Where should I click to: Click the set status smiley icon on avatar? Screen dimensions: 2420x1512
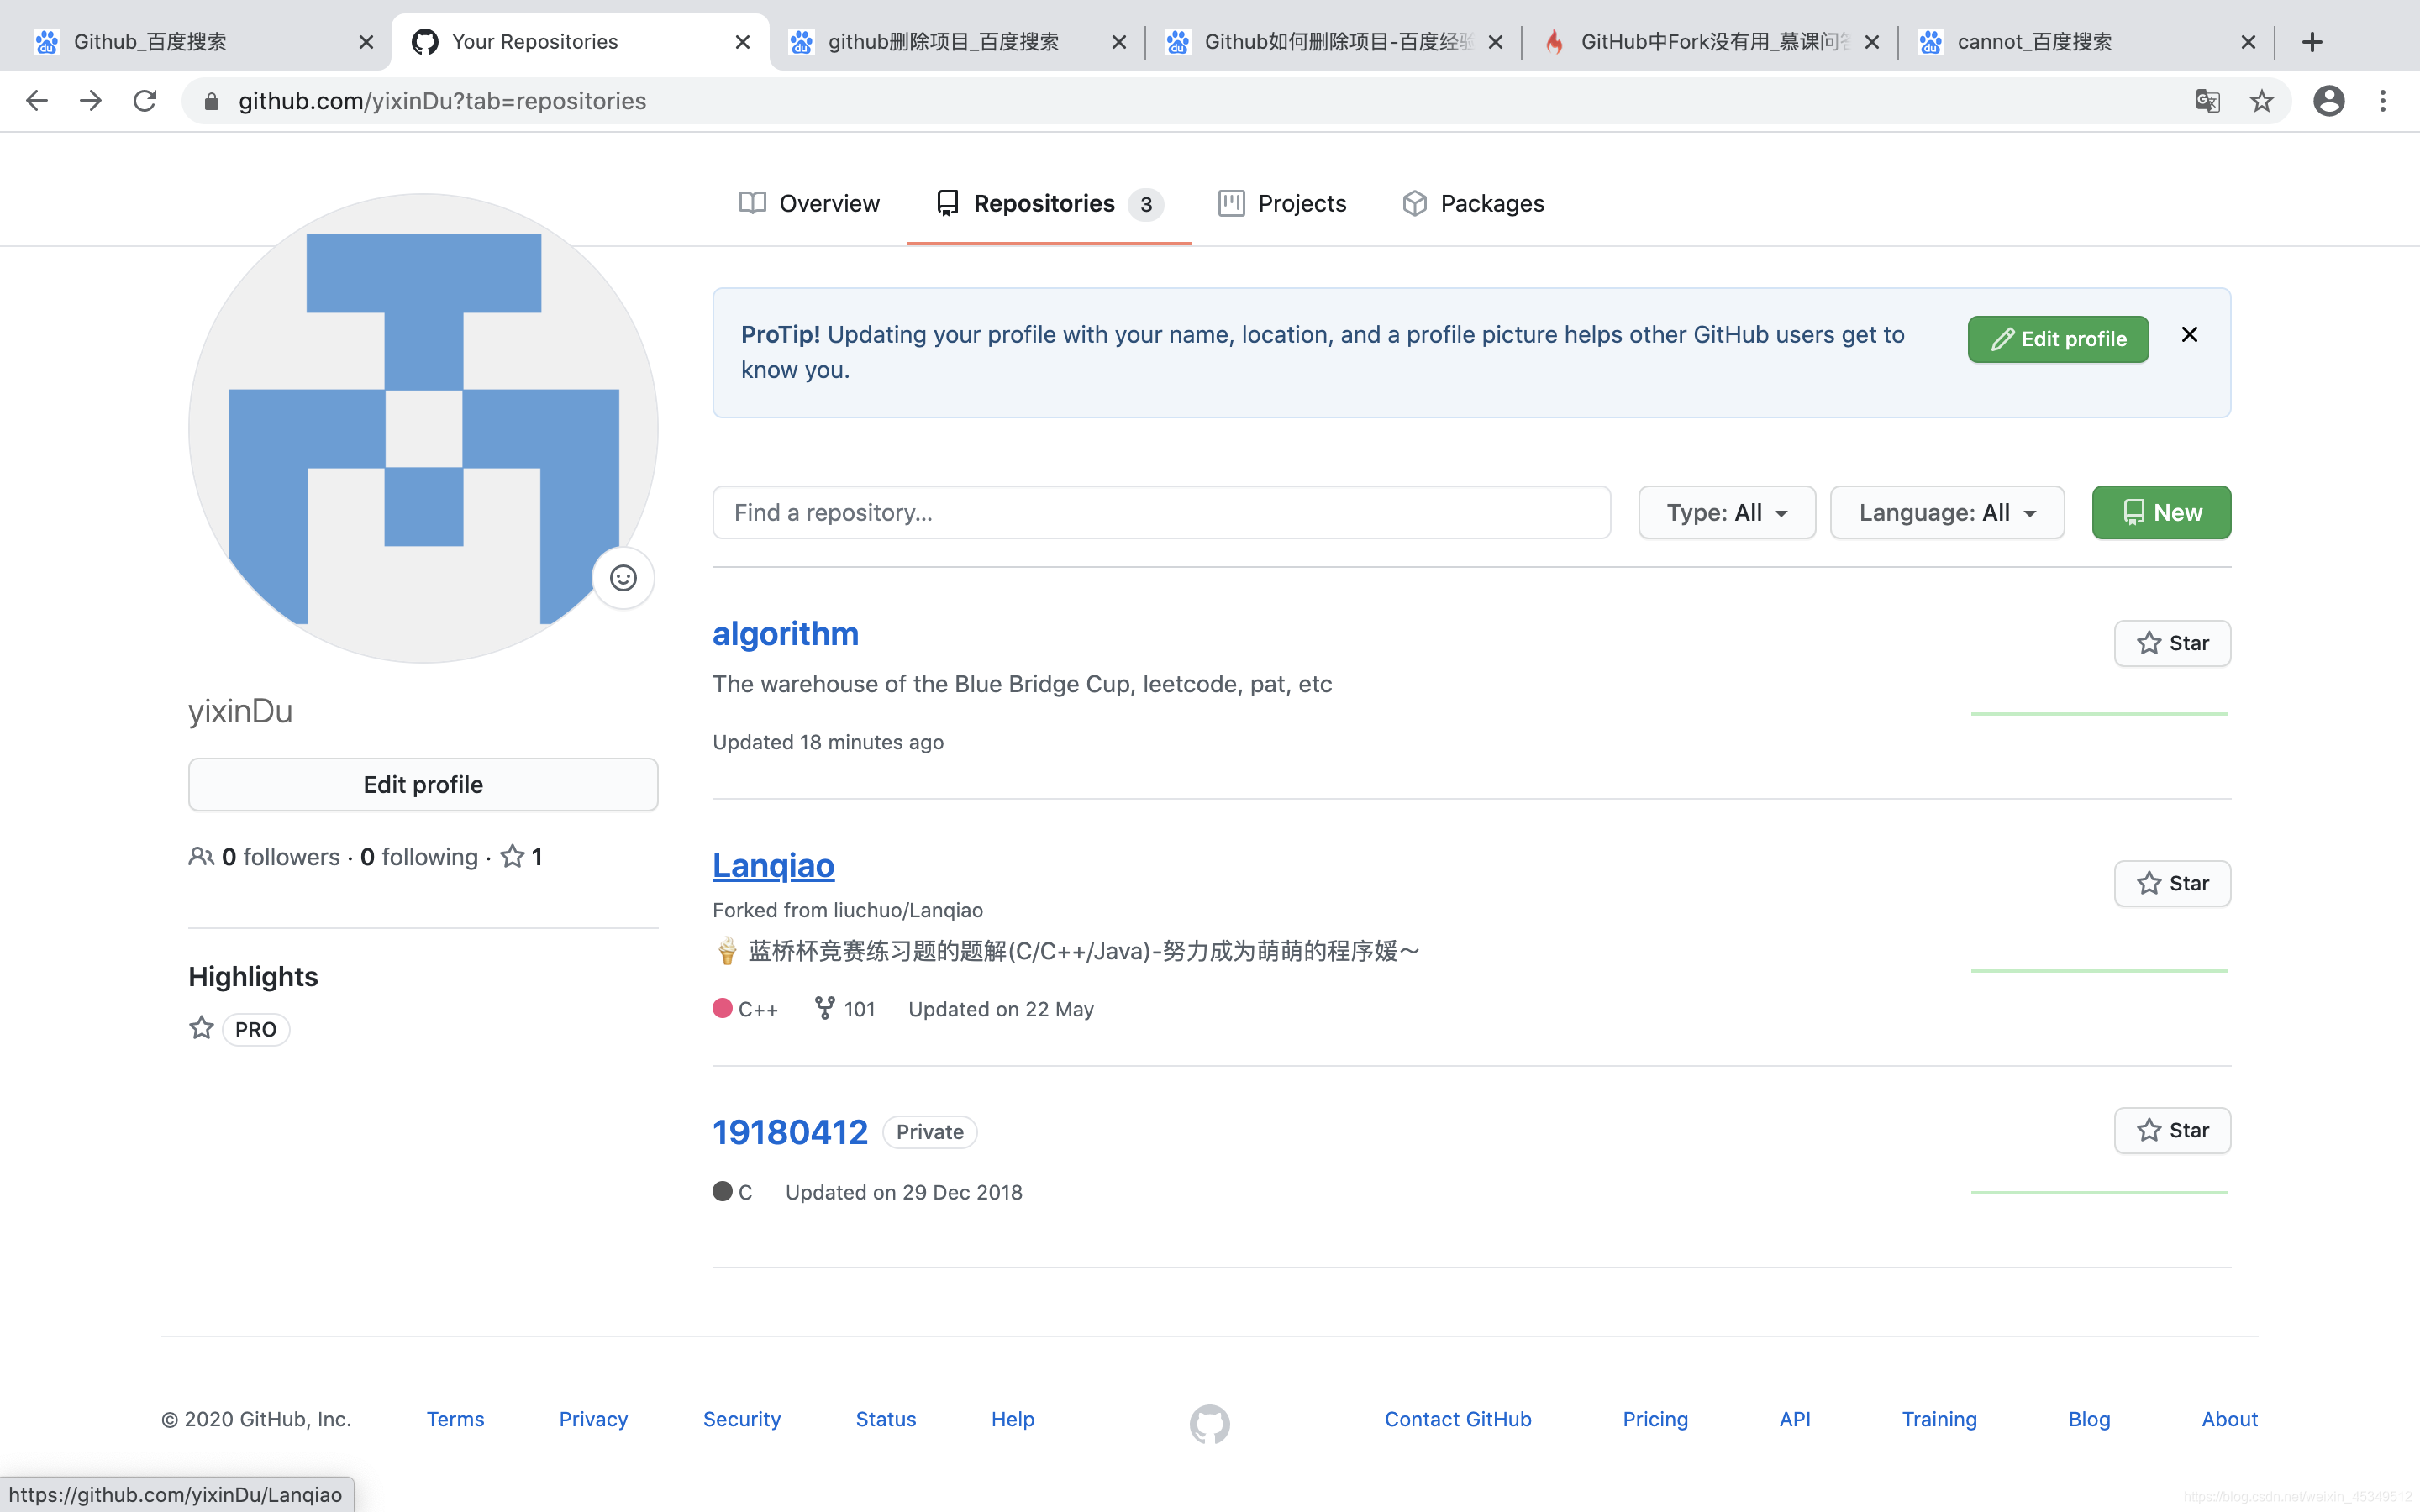[x=623, y=578]
